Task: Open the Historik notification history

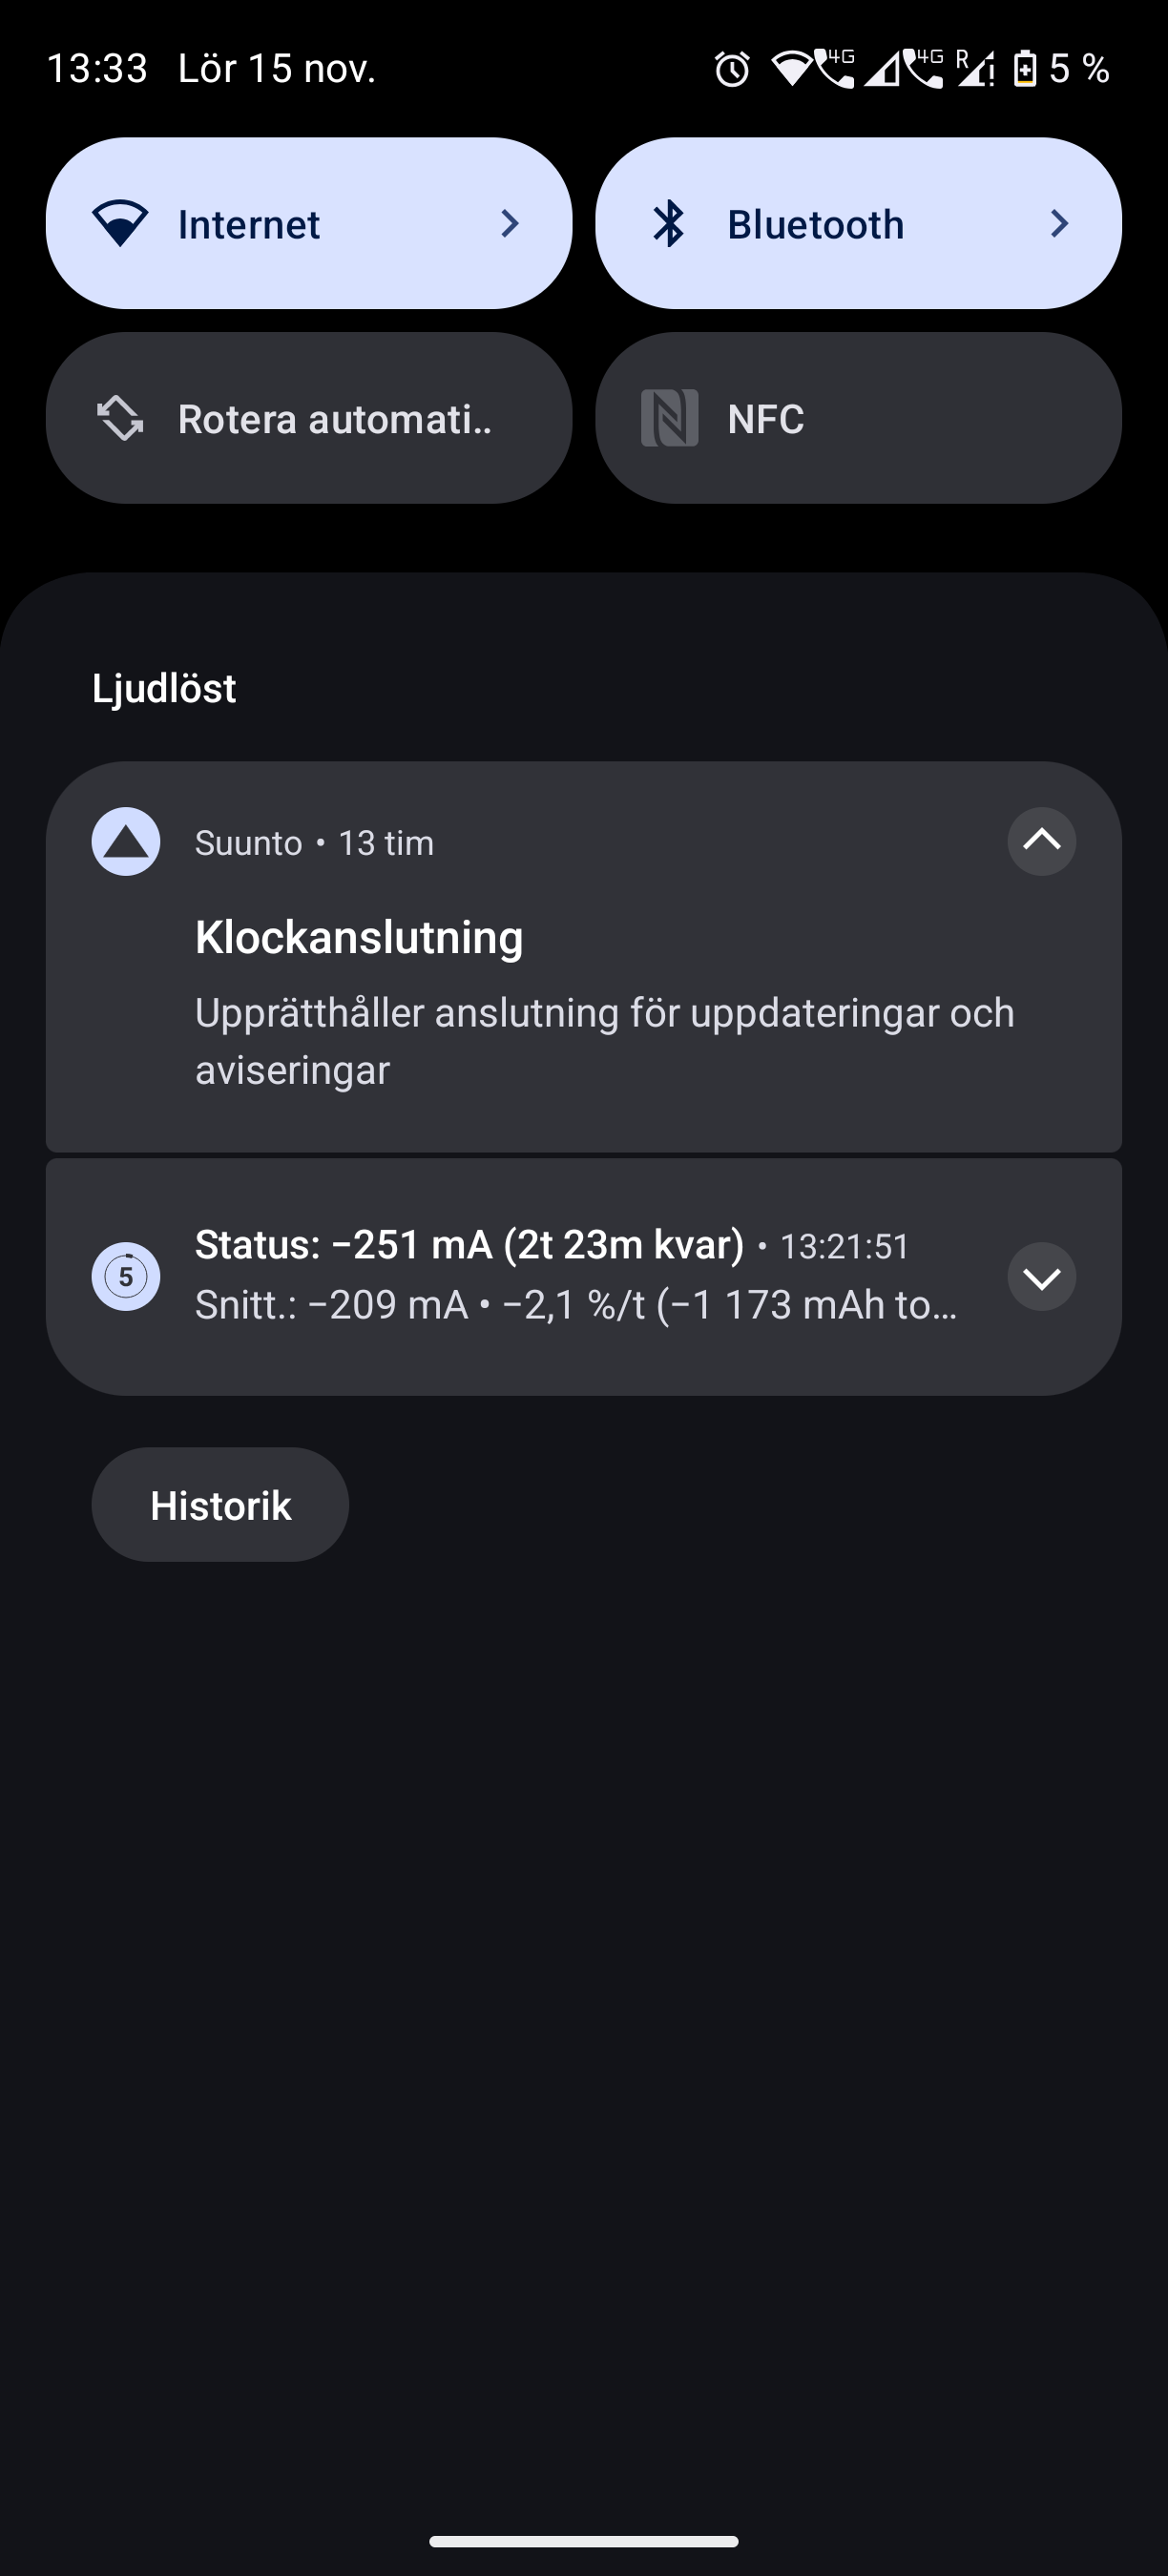Action: 220,1505
